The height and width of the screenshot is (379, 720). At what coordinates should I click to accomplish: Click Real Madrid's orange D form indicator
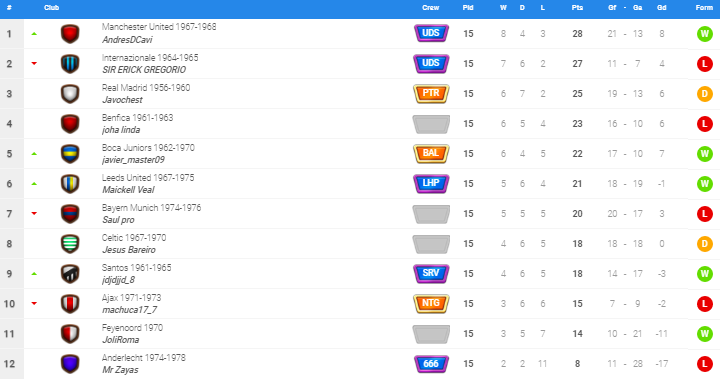click(x=704, y=94)
